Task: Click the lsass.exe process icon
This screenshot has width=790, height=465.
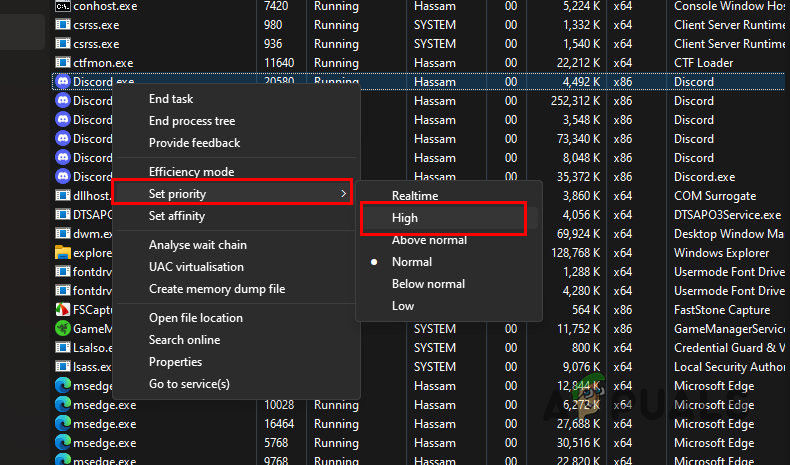Action: pos(62,367)
